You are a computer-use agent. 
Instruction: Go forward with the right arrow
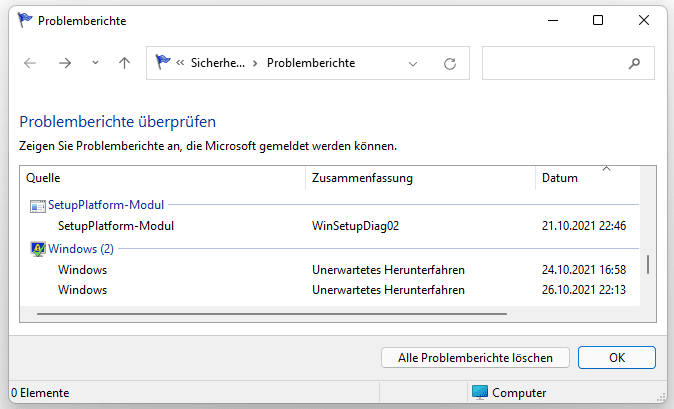[65, 63]
